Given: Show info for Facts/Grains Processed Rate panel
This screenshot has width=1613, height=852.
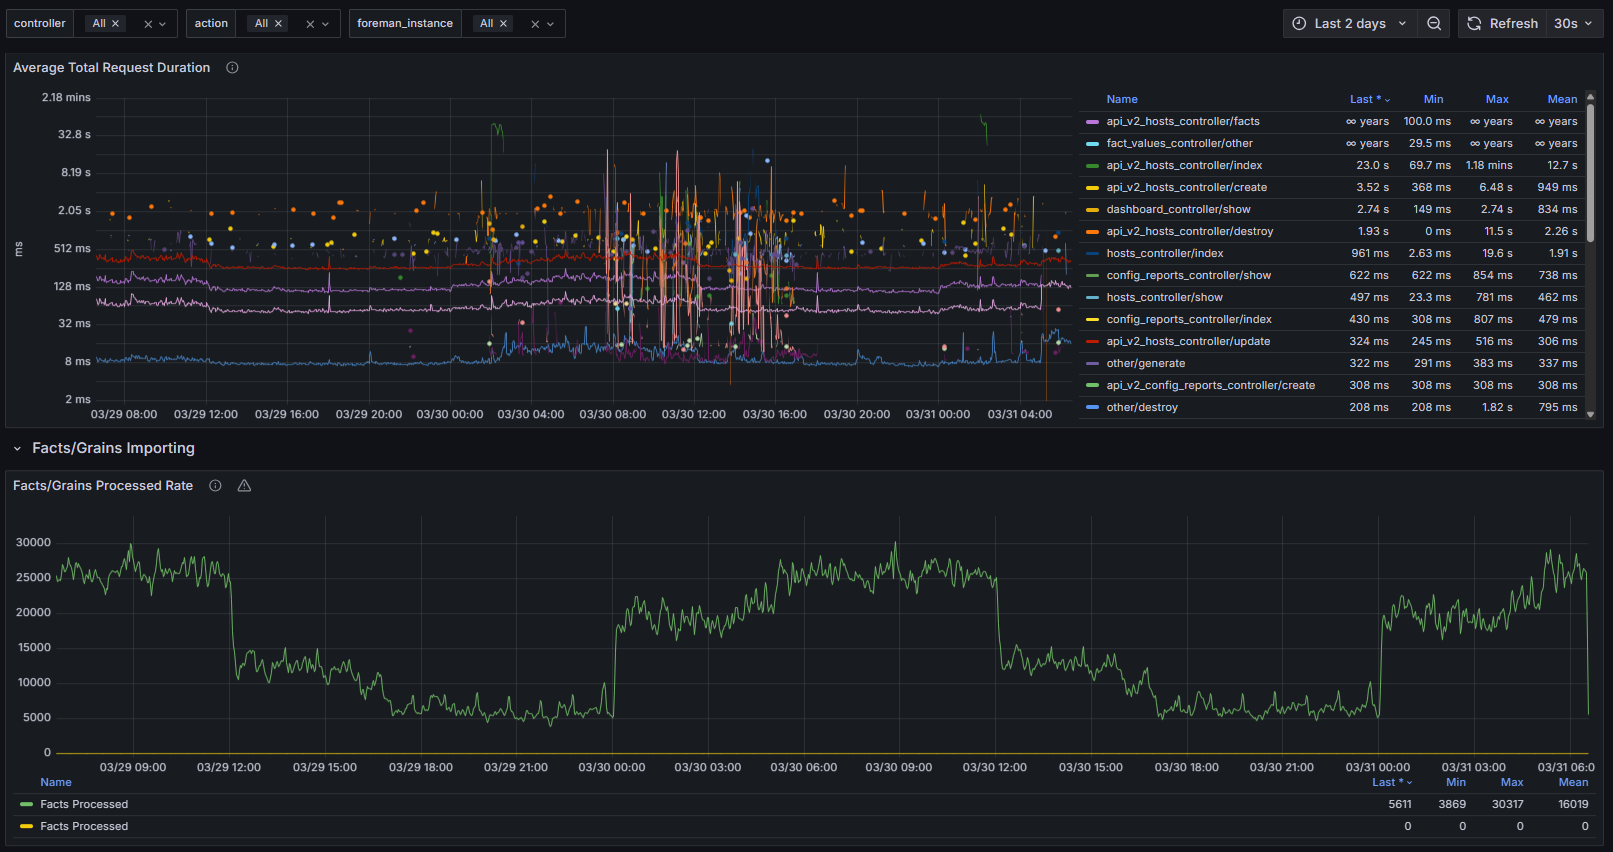Looking at the screenshot, I should click(x=215, y=486).
